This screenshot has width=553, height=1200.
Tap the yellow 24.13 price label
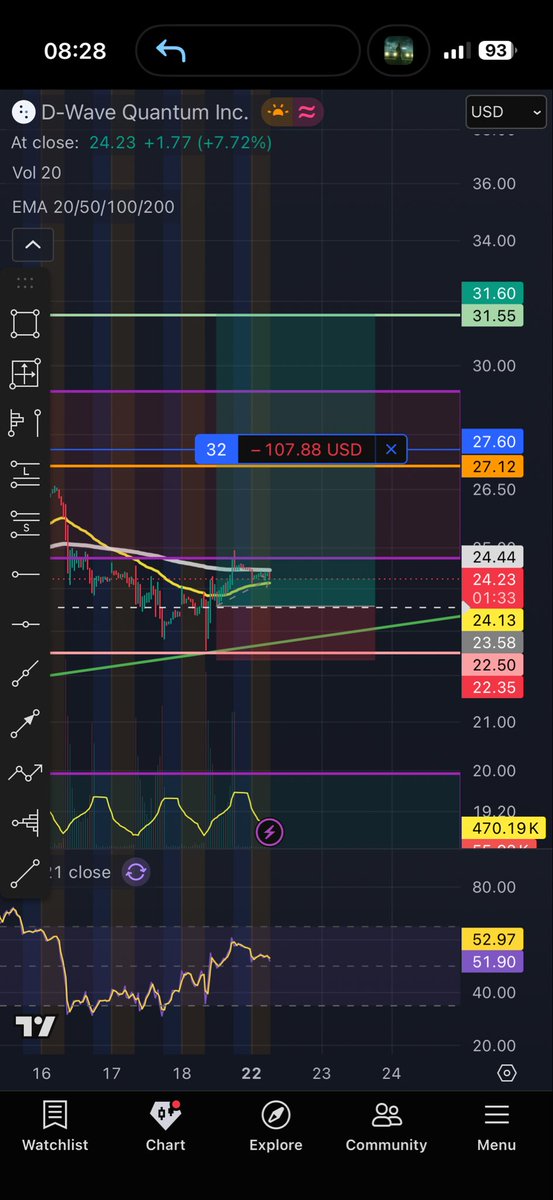(494, 620)
